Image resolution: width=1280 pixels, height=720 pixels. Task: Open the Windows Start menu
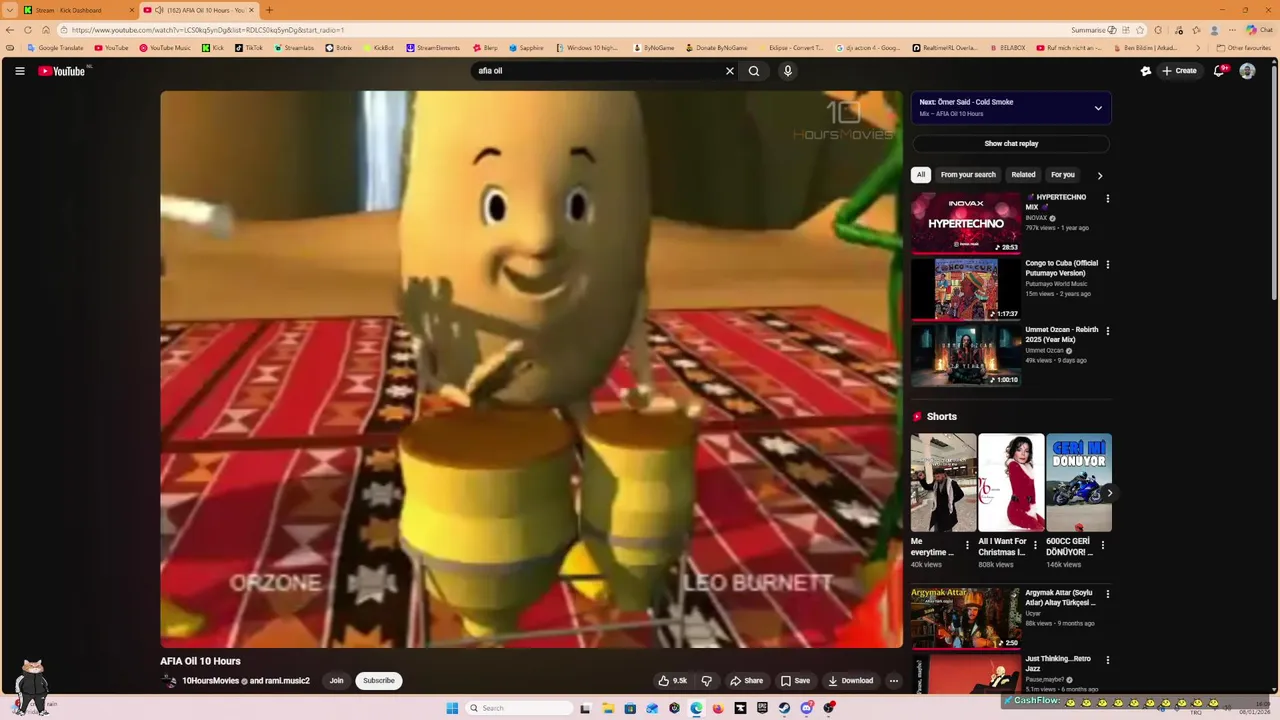pyautogui.click(x=452, y=708)
